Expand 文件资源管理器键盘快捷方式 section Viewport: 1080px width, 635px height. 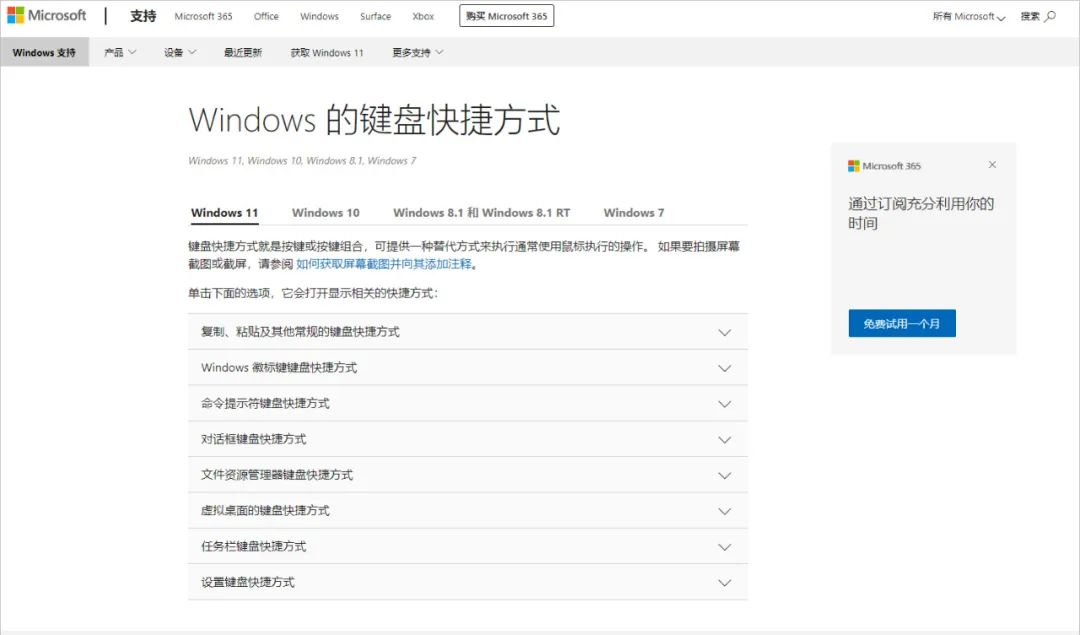468,475
